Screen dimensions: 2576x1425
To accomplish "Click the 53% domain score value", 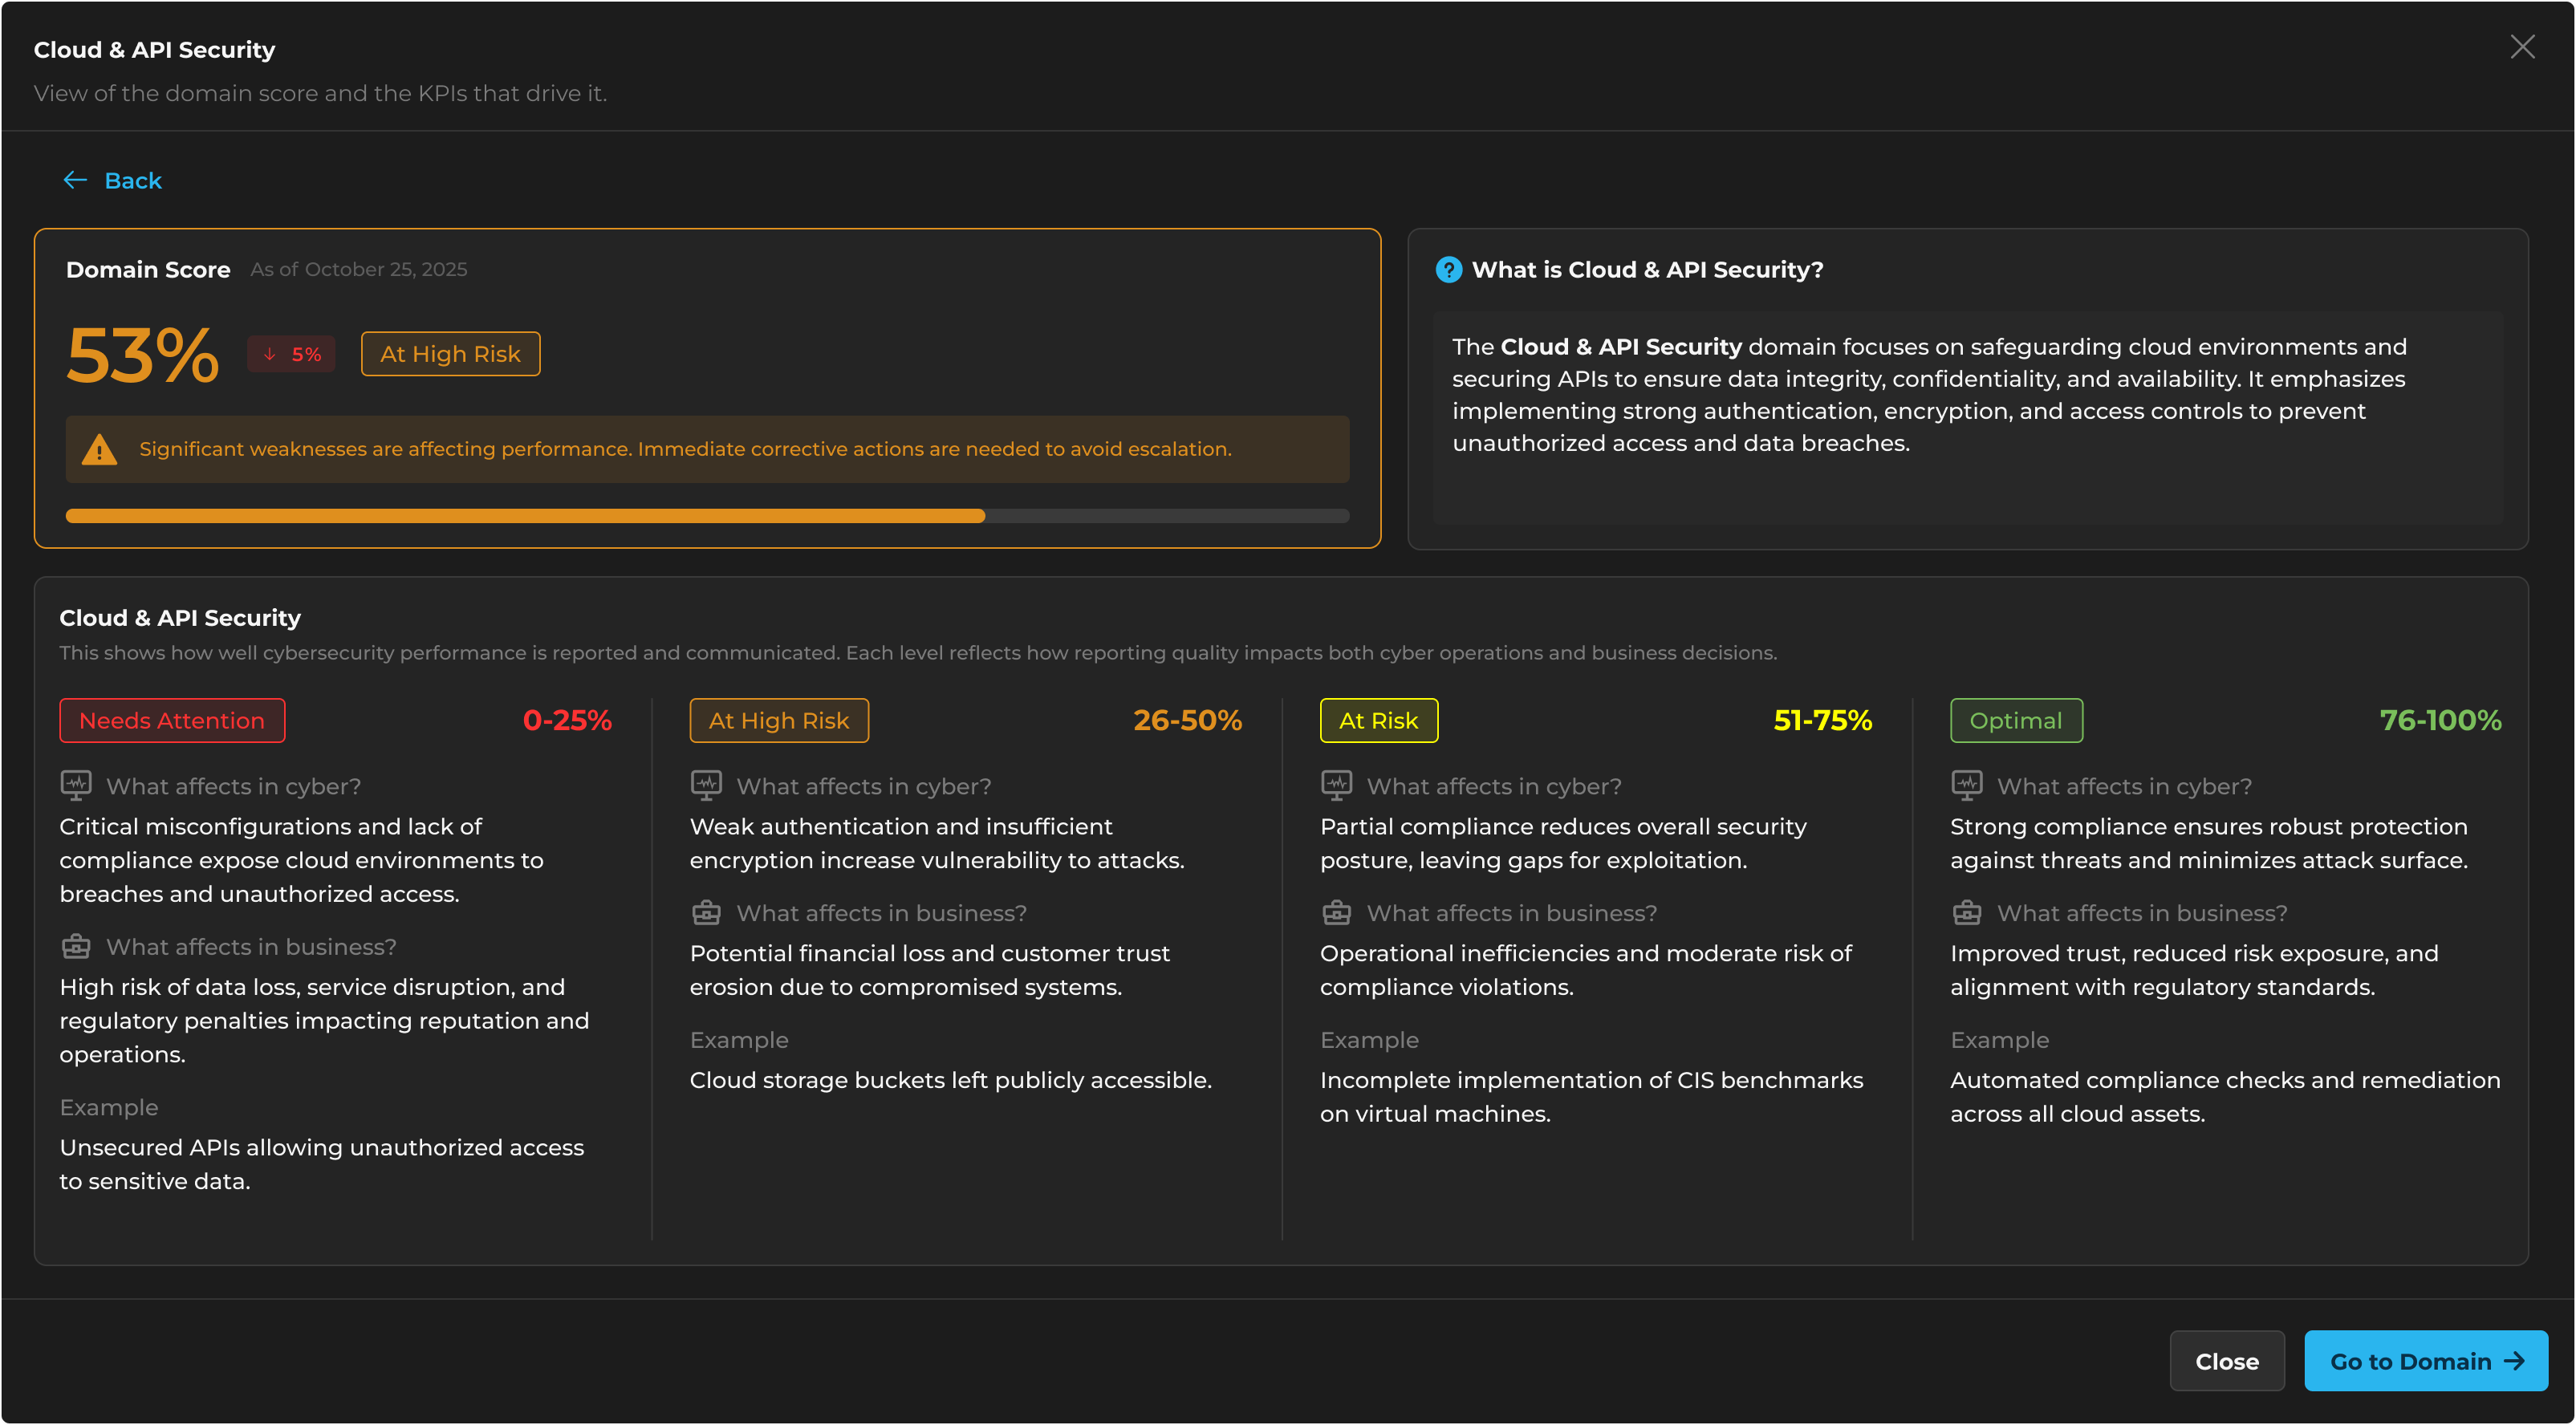I will point(143,355).
